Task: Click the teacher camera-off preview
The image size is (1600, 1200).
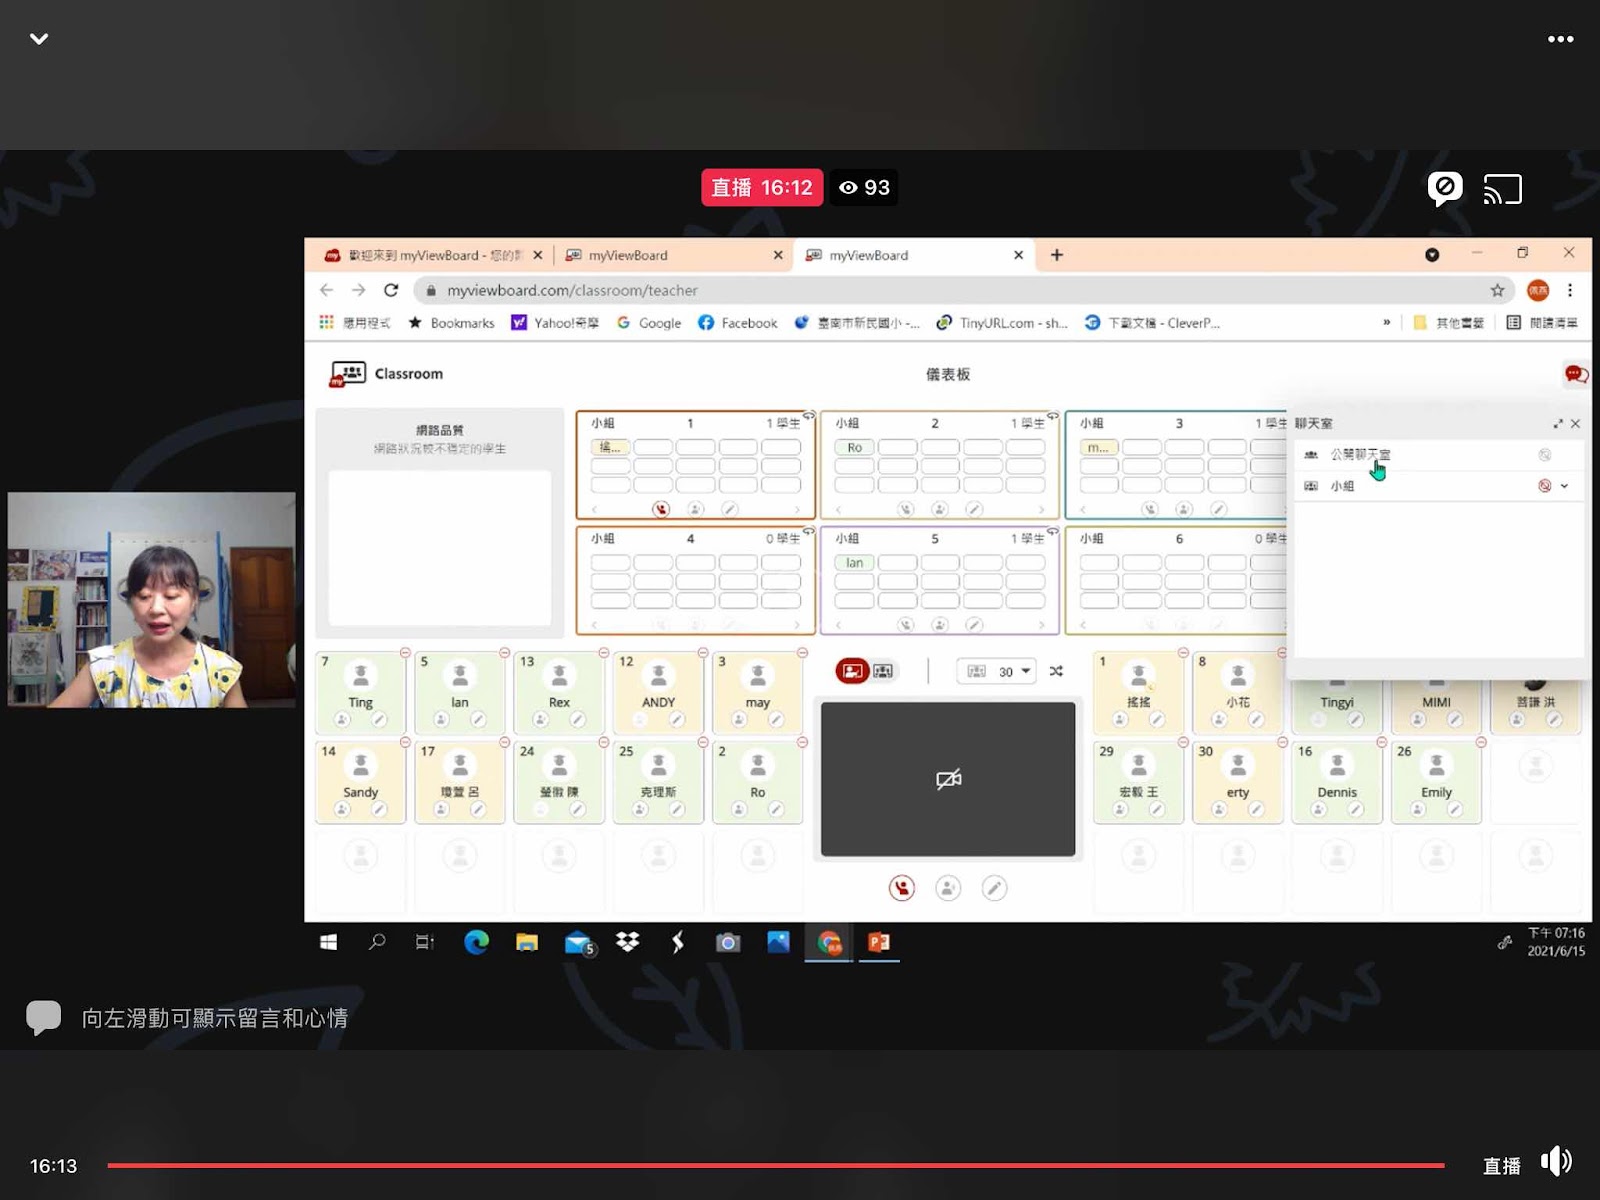Action: [948, 779]
